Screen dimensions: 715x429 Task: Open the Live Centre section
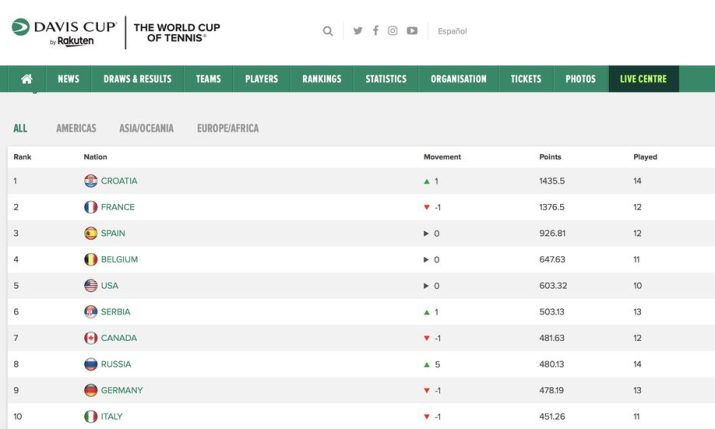tap(643, 79)
